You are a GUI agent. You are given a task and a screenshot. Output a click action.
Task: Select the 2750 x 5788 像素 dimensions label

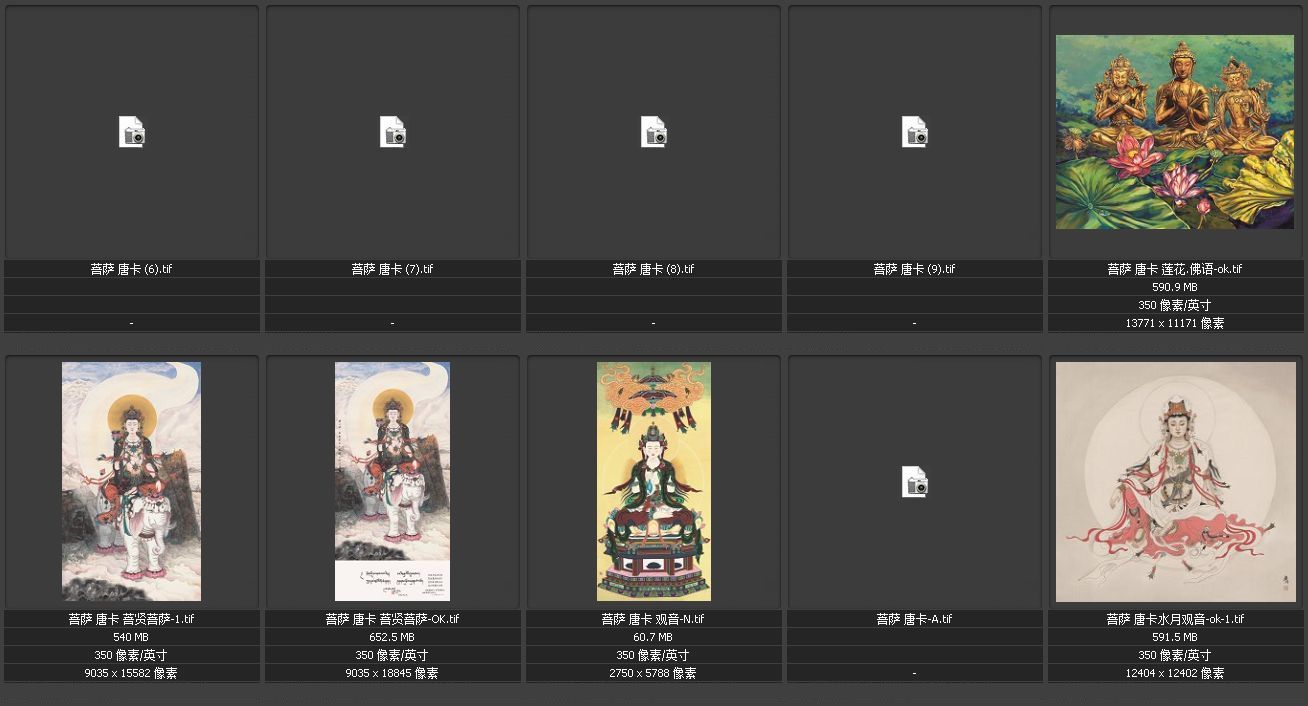(x=653, y=673)
